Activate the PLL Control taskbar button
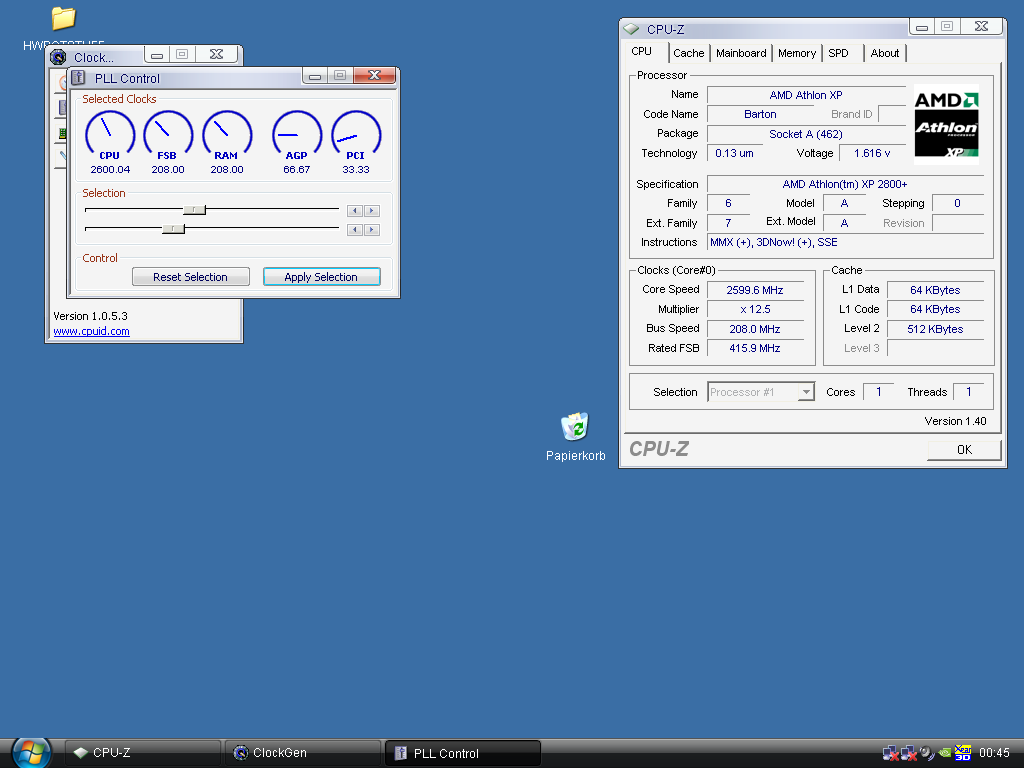The width and height of the screenshot is (1024, 768). (x=462, y=753)
